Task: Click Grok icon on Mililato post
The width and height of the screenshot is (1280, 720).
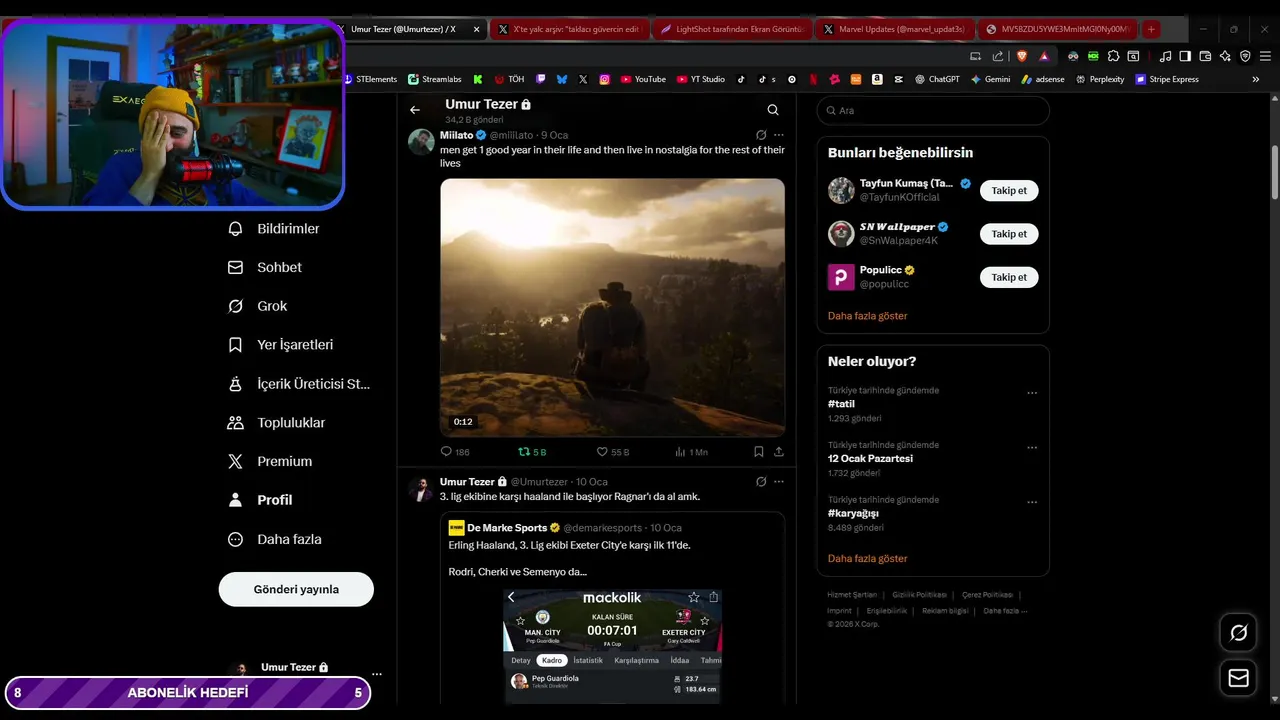Action: click(761, 135)
